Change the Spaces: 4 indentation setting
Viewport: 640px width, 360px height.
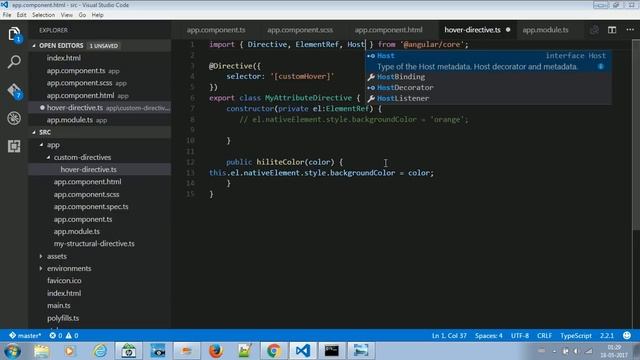(489, 336)
